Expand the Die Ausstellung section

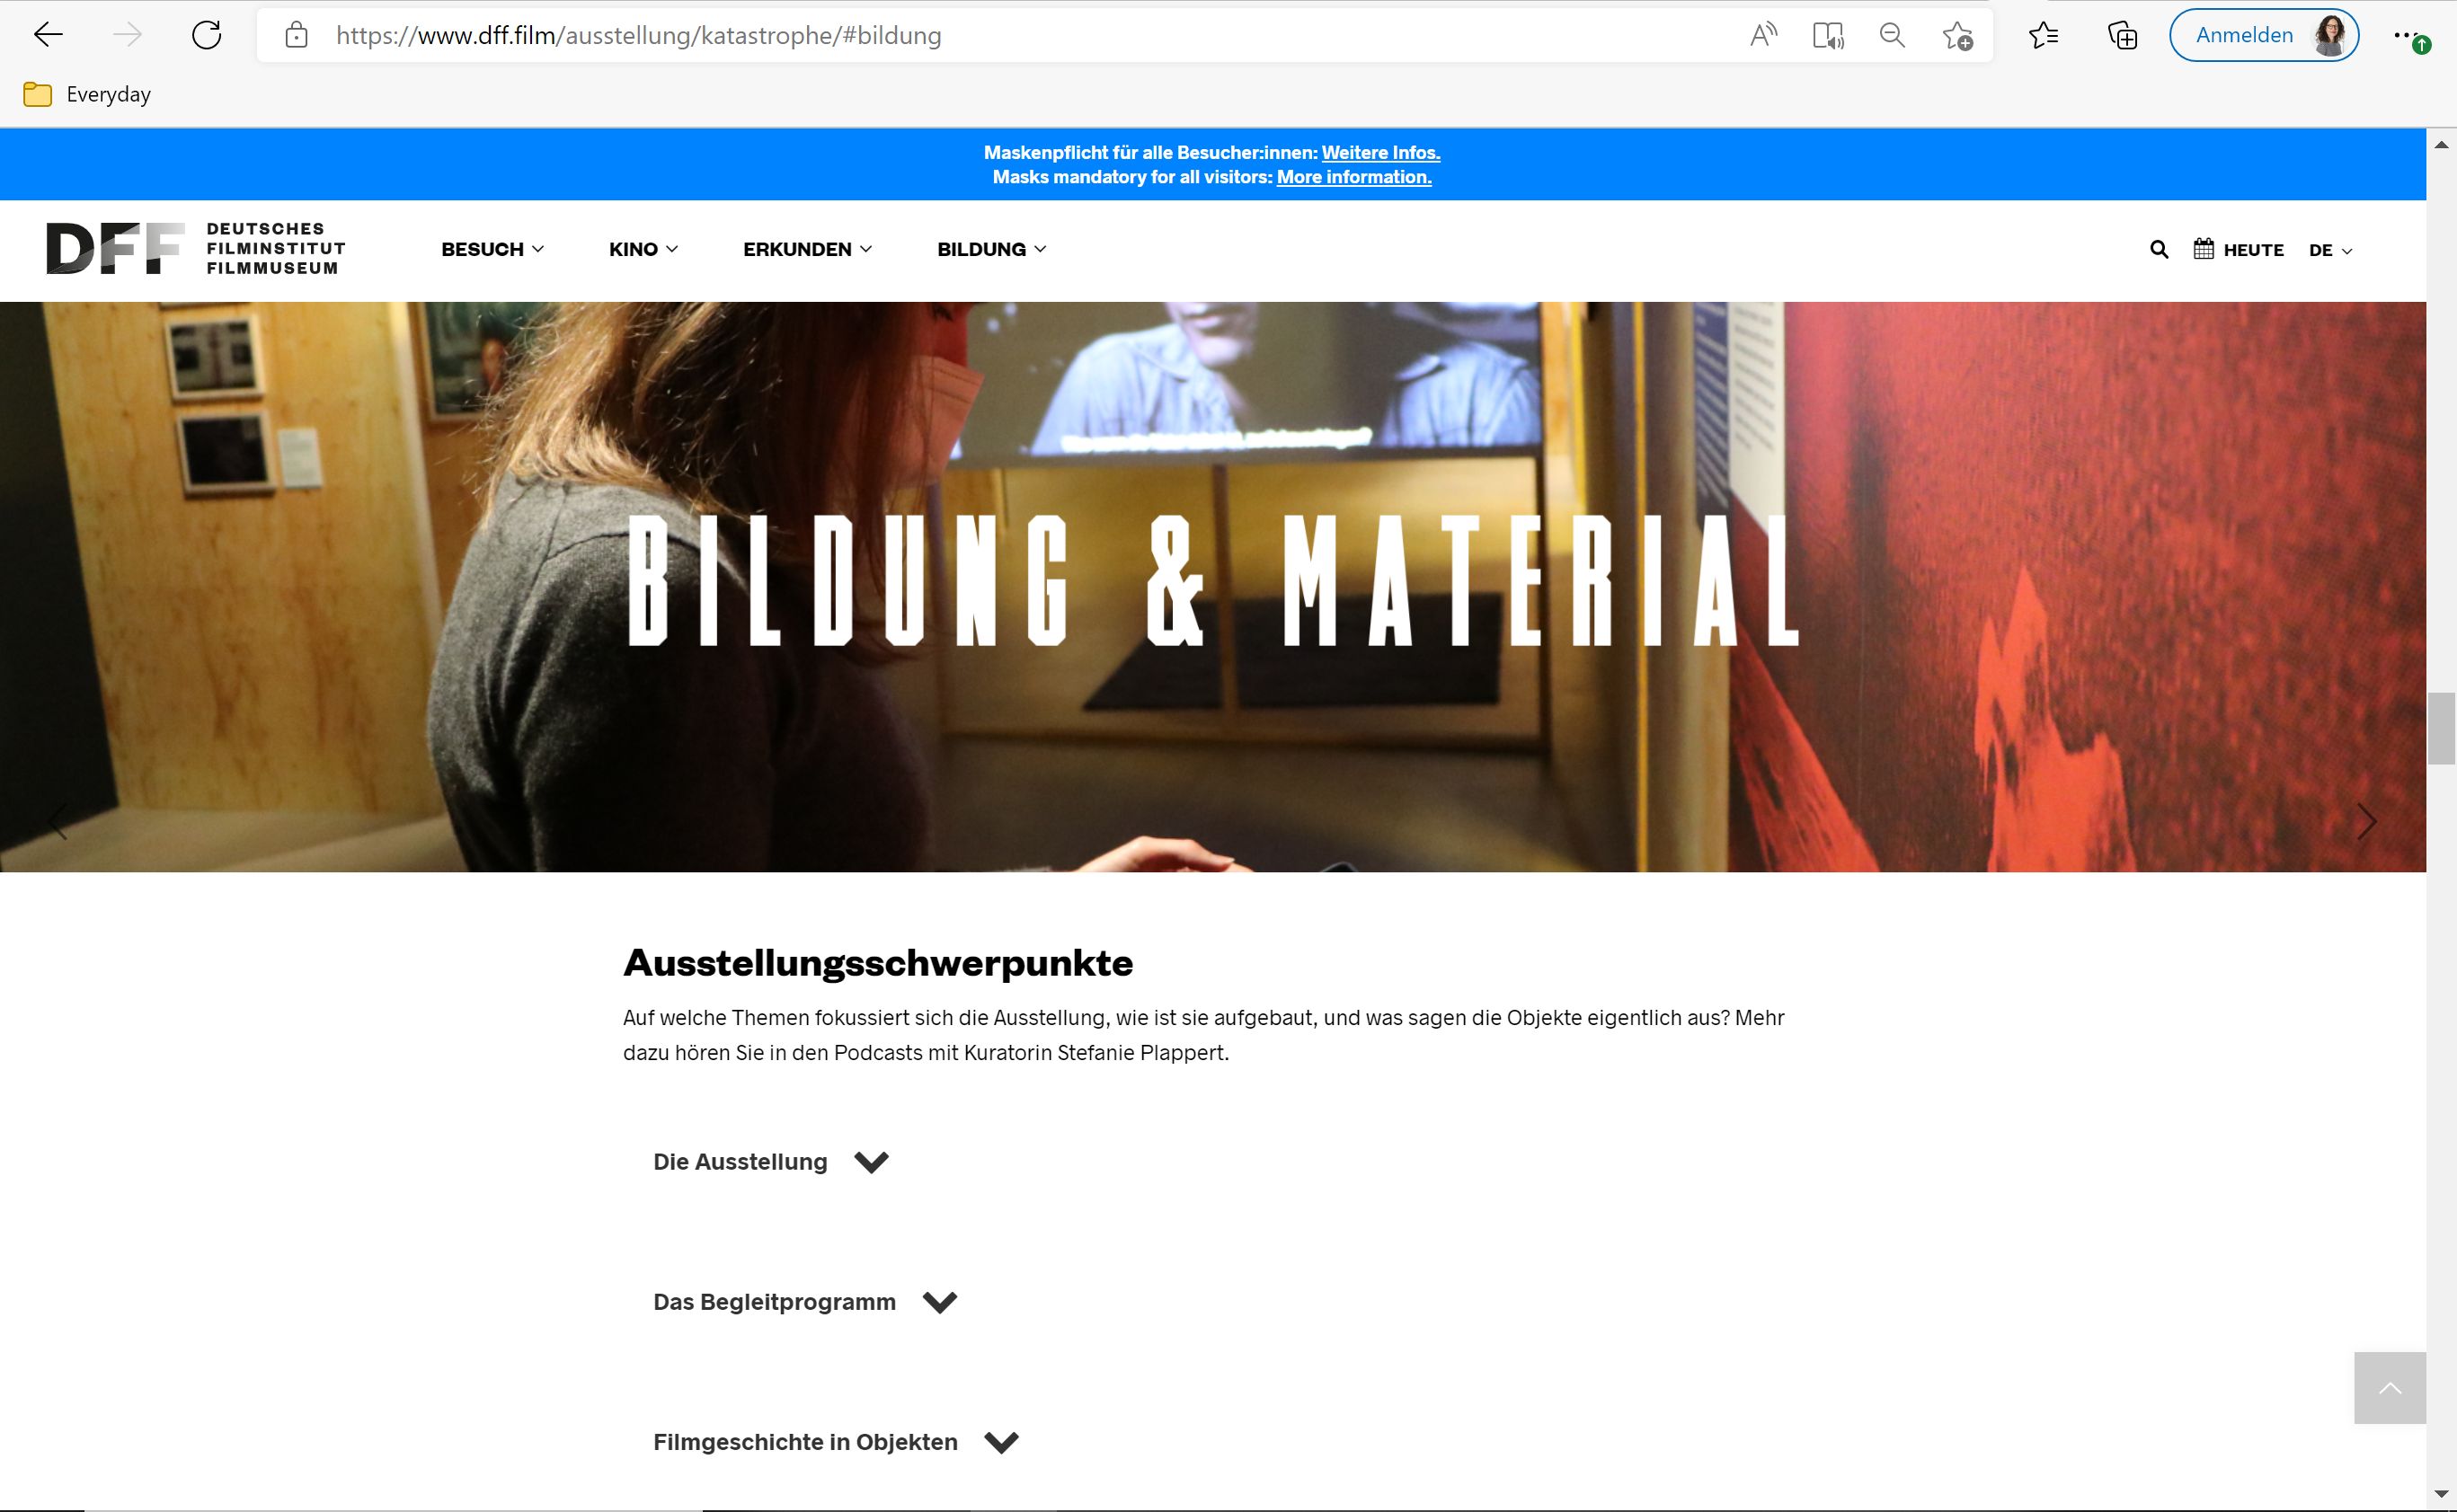(x=771, y=1162)
